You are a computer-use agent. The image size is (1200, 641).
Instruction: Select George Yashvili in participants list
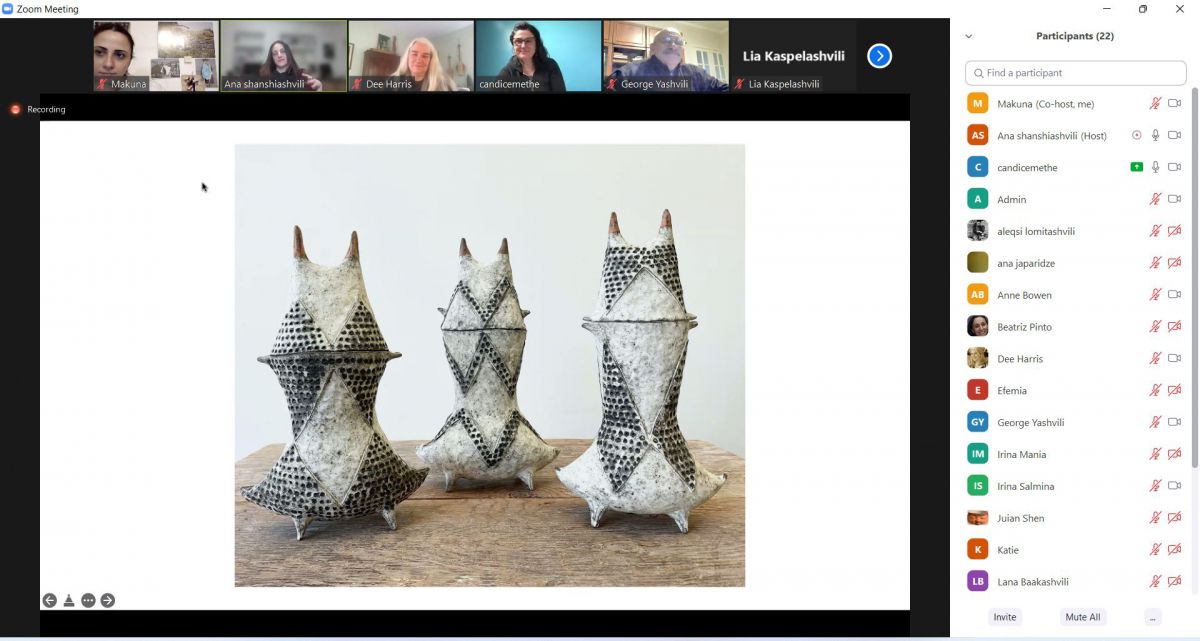coord(1029,422)
